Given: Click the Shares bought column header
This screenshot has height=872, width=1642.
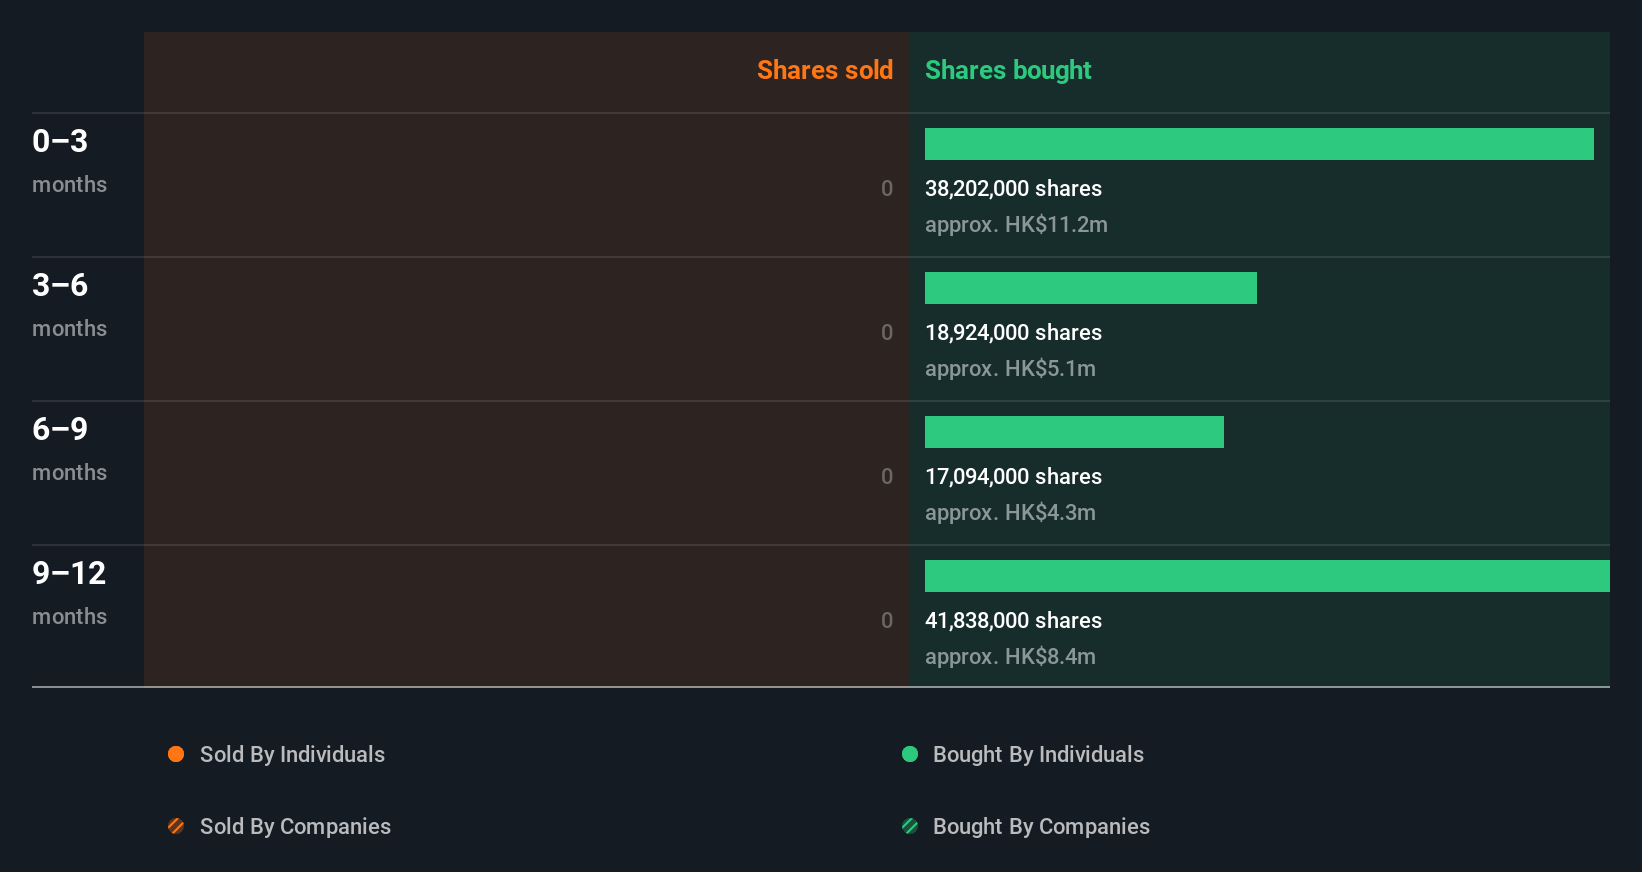Looking at the screenshot, I should (x=1008, y=70).
